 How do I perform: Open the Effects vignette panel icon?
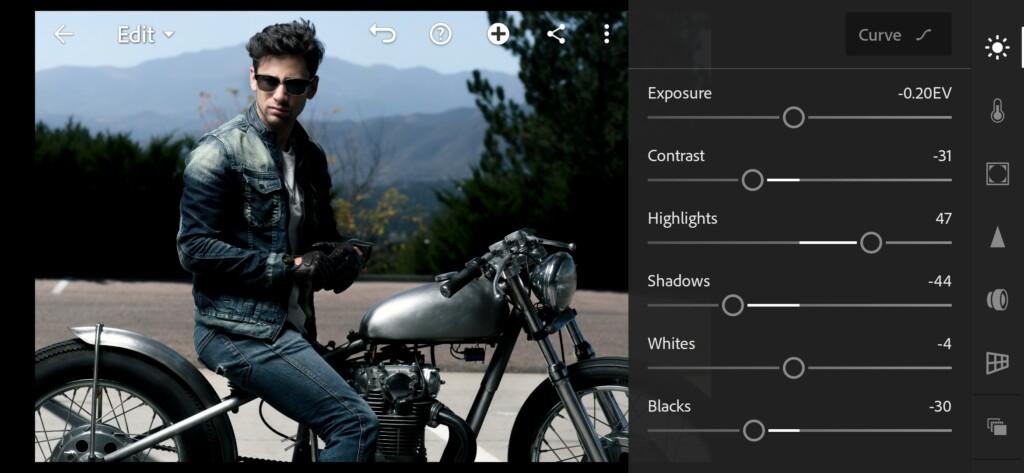pyautogui.click(x=997, y=174)
